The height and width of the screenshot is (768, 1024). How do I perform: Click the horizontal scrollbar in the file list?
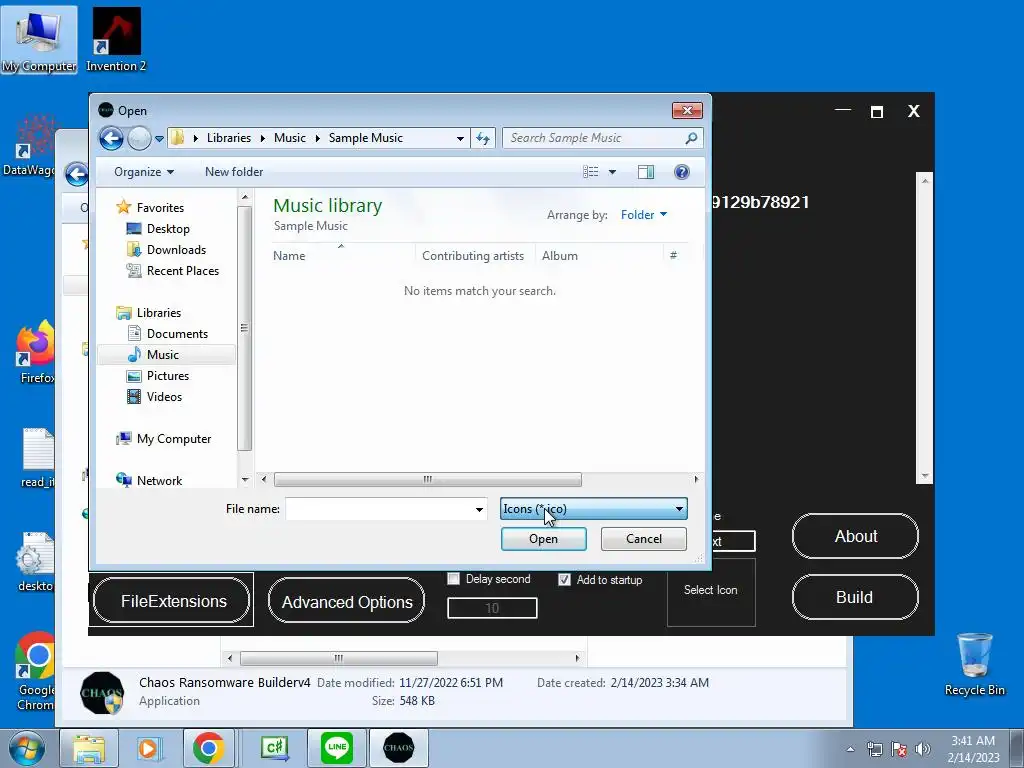coord(427,479)
